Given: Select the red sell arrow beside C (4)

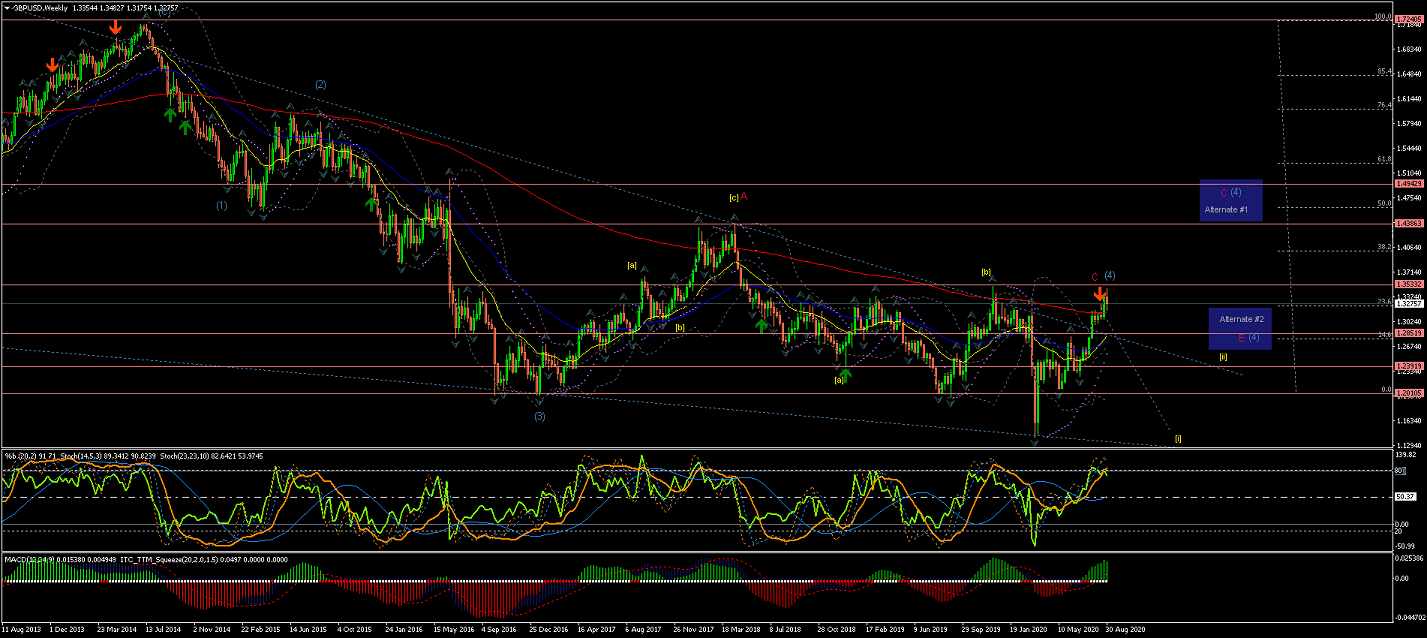Looking at the screenshot, I should 1100,294.
